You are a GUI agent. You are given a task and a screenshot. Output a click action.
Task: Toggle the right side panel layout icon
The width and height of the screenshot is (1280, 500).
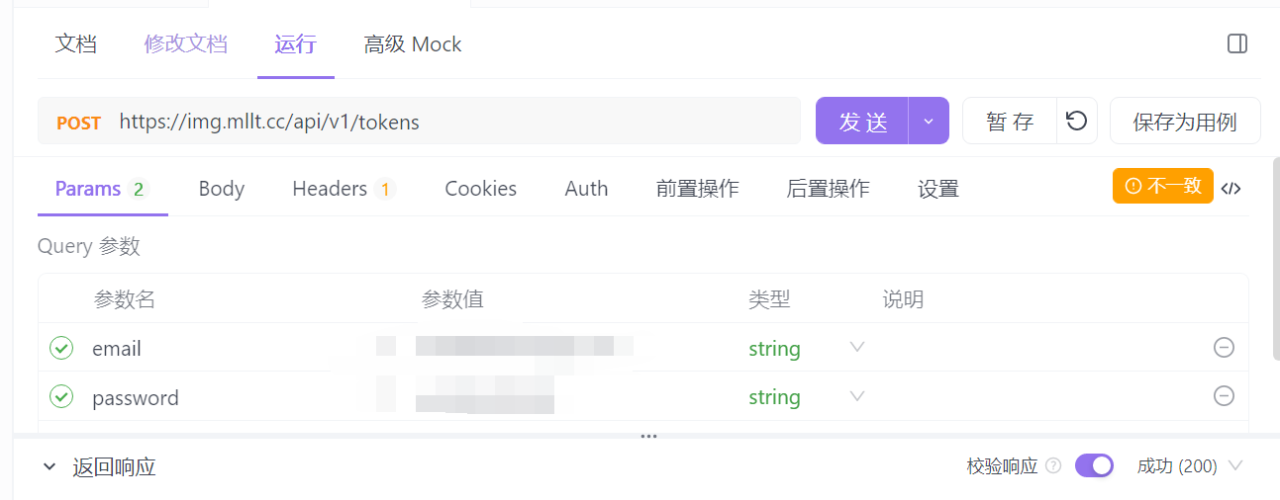point(1237,44)
